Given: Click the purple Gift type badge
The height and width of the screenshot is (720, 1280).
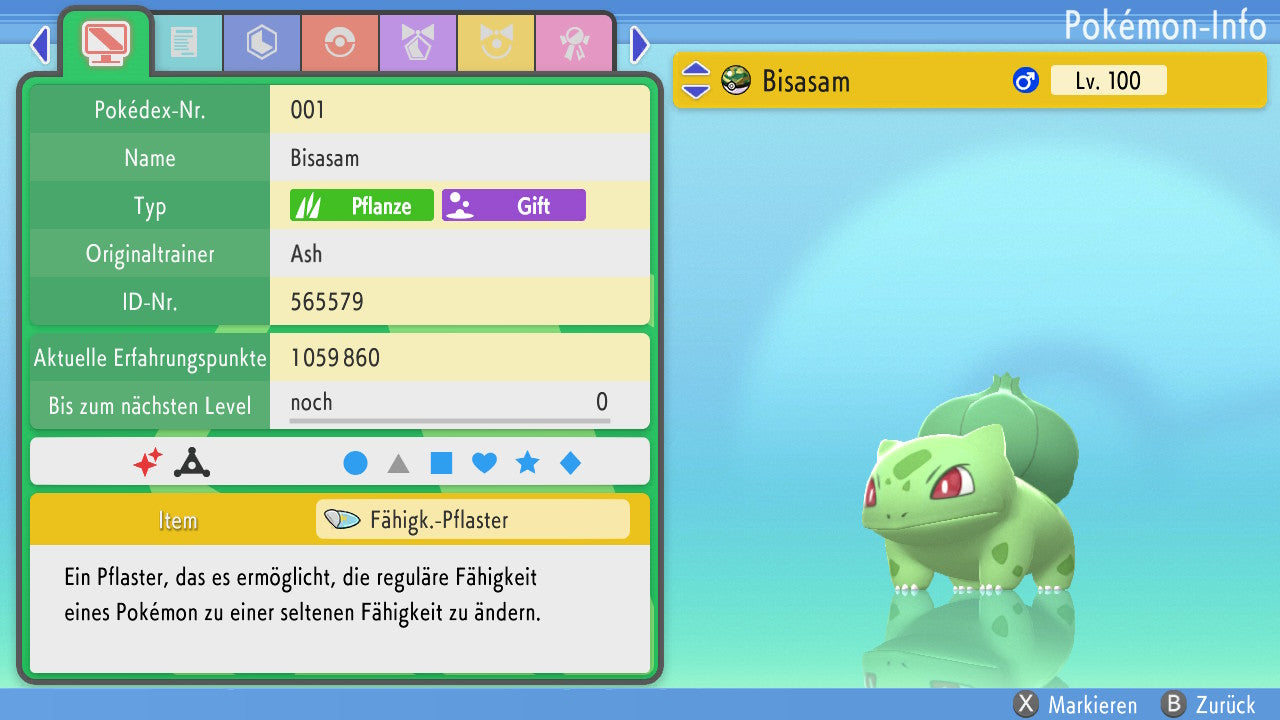Looking at the screenshot, I should tap(513, 206).
